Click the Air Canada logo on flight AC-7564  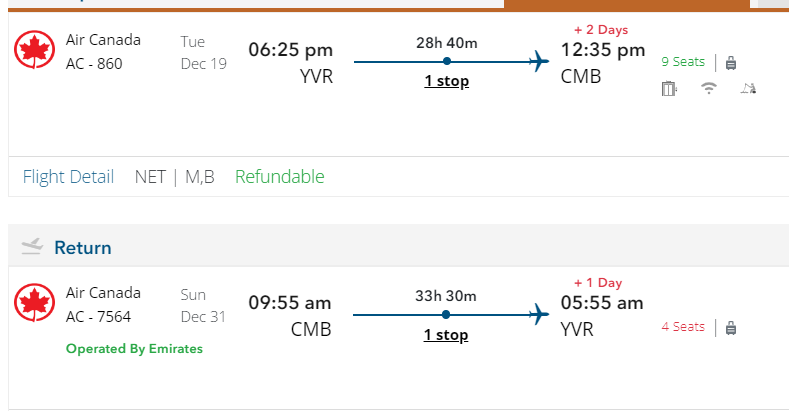[x=36, y=303]
